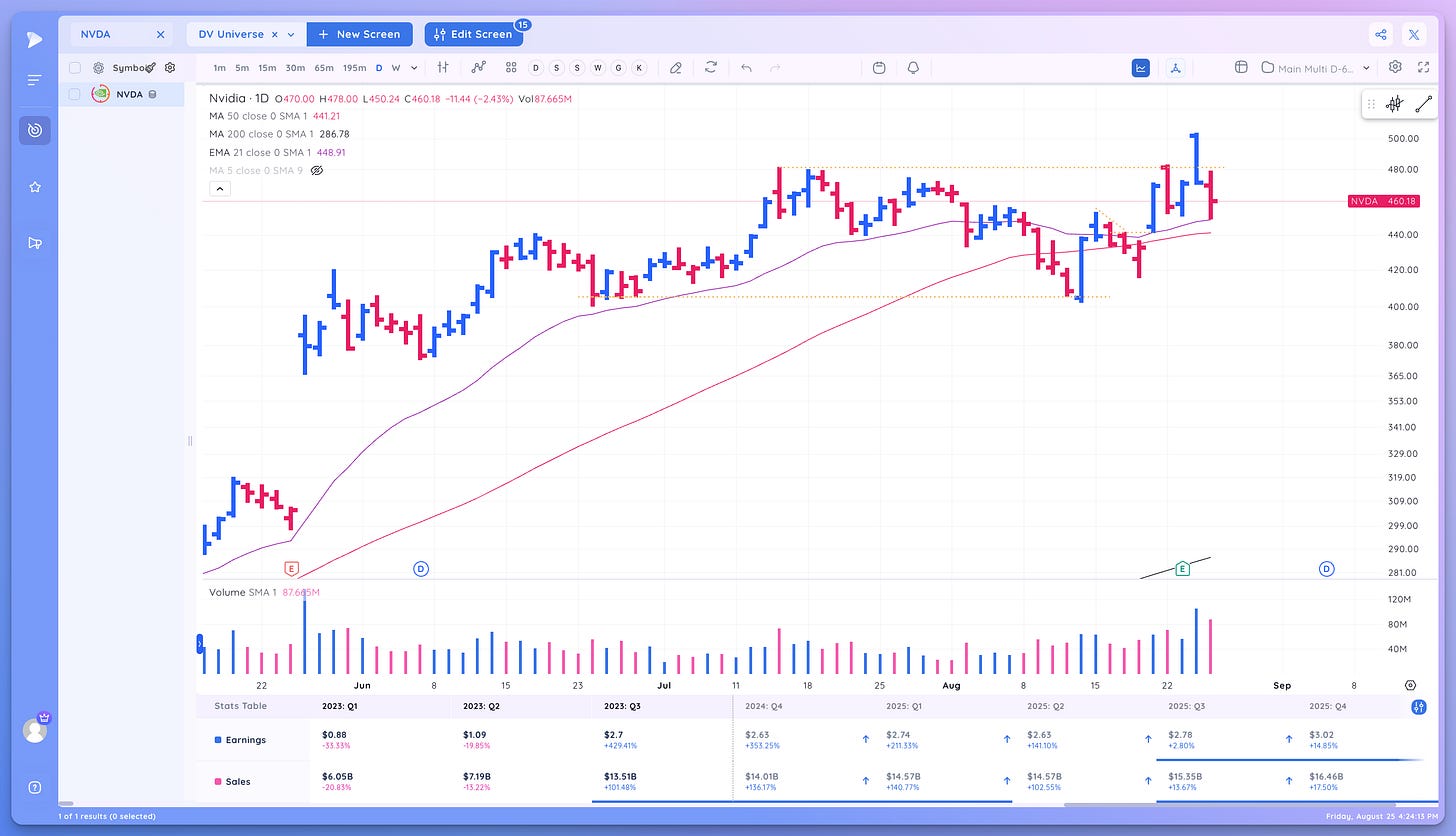Toggle MA 5 indicator visibility eye
This screenshot has height=836, width=1456.
(317, 171)
